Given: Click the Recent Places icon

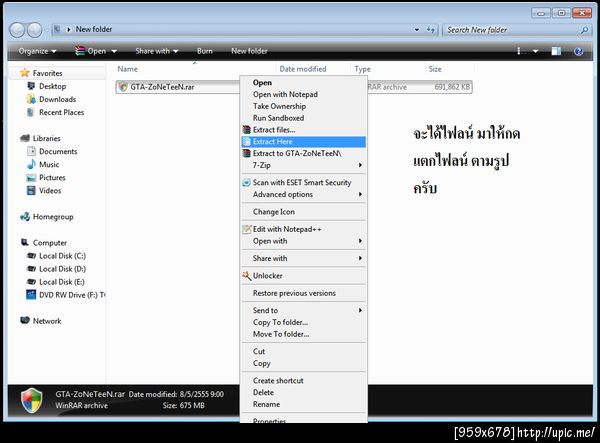Looking at the screenshot, I should coord(31,112).
